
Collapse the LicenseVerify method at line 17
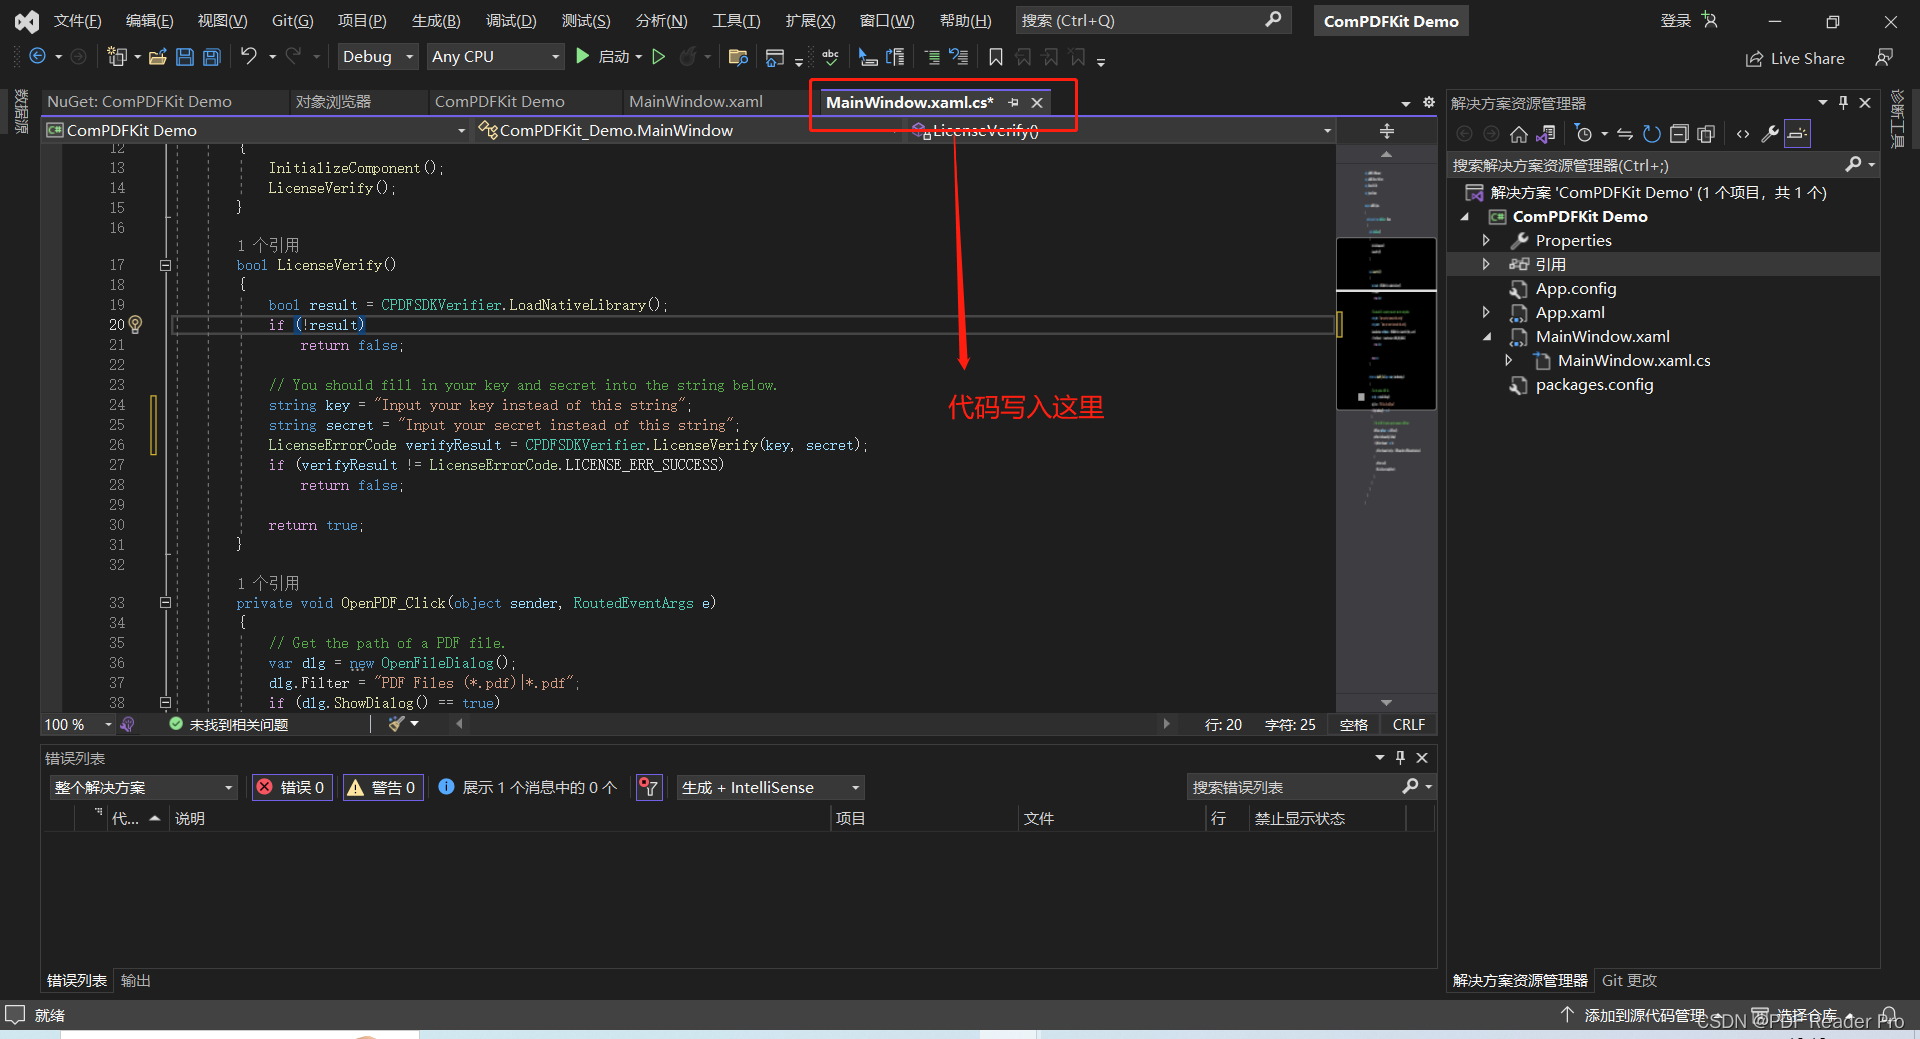tap(165, 265)
